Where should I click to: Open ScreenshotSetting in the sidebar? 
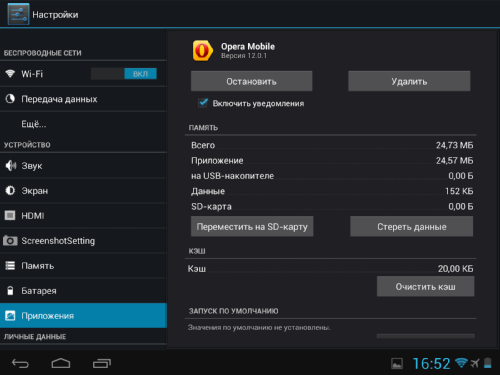click(x=83, y=241)
